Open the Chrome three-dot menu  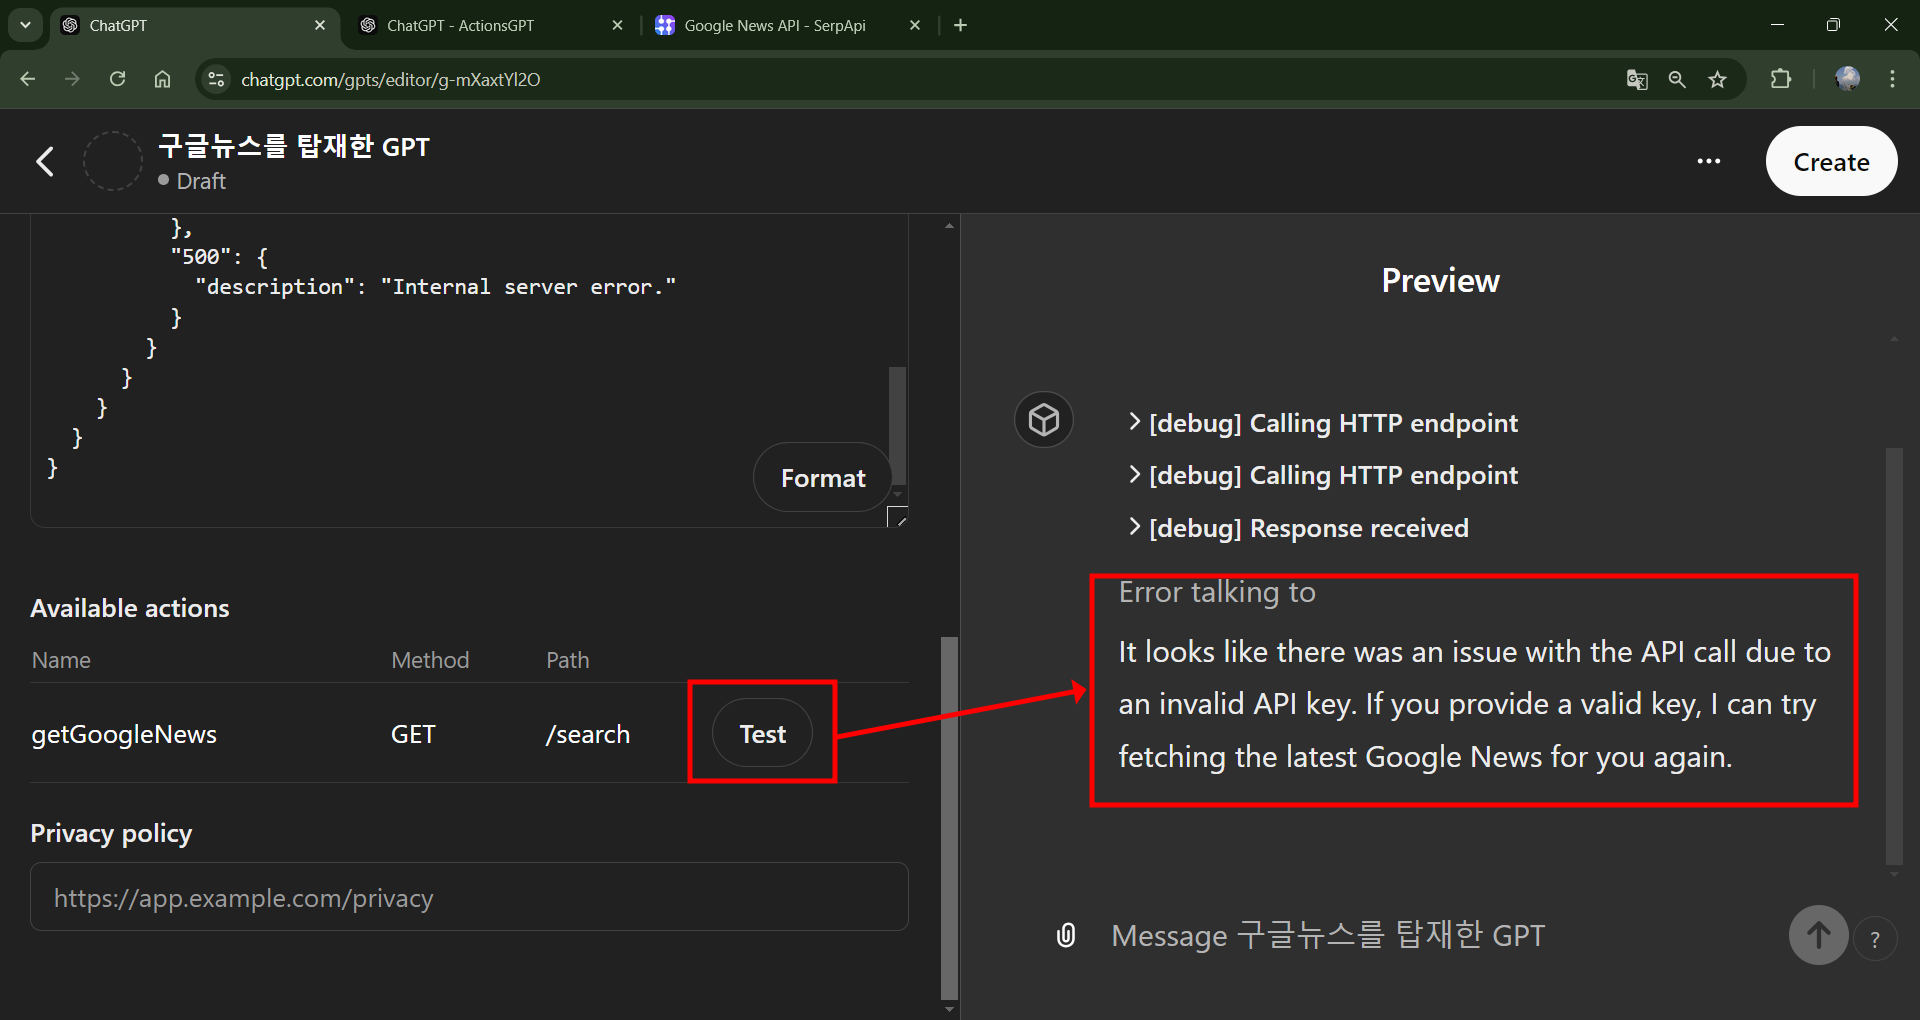click(x=1892, y=79)
